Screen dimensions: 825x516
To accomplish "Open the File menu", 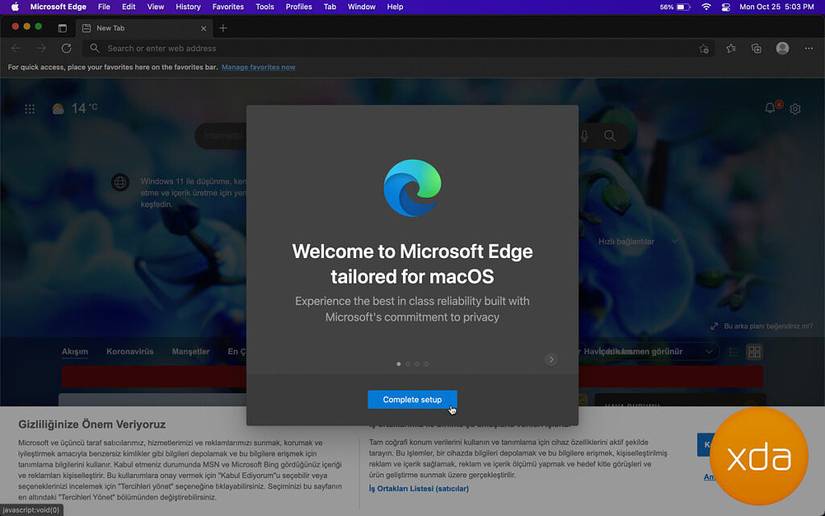I will (x=104, y=7).
